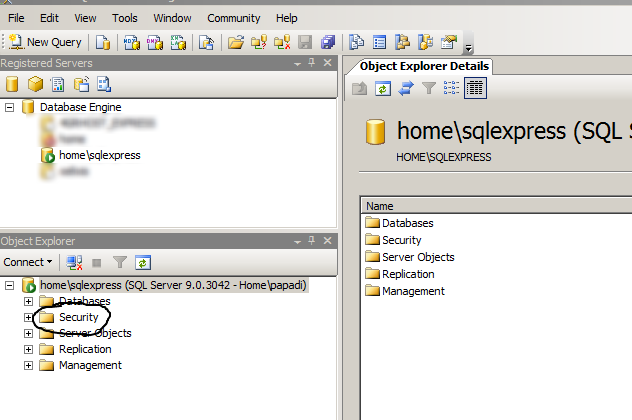
Task: Switch to Object Explorer Details tab
Action: 424,66
